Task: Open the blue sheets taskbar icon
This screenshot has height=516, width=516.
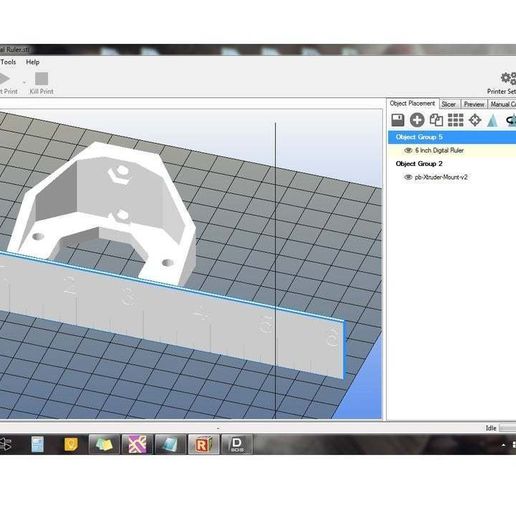Action: 170,444
